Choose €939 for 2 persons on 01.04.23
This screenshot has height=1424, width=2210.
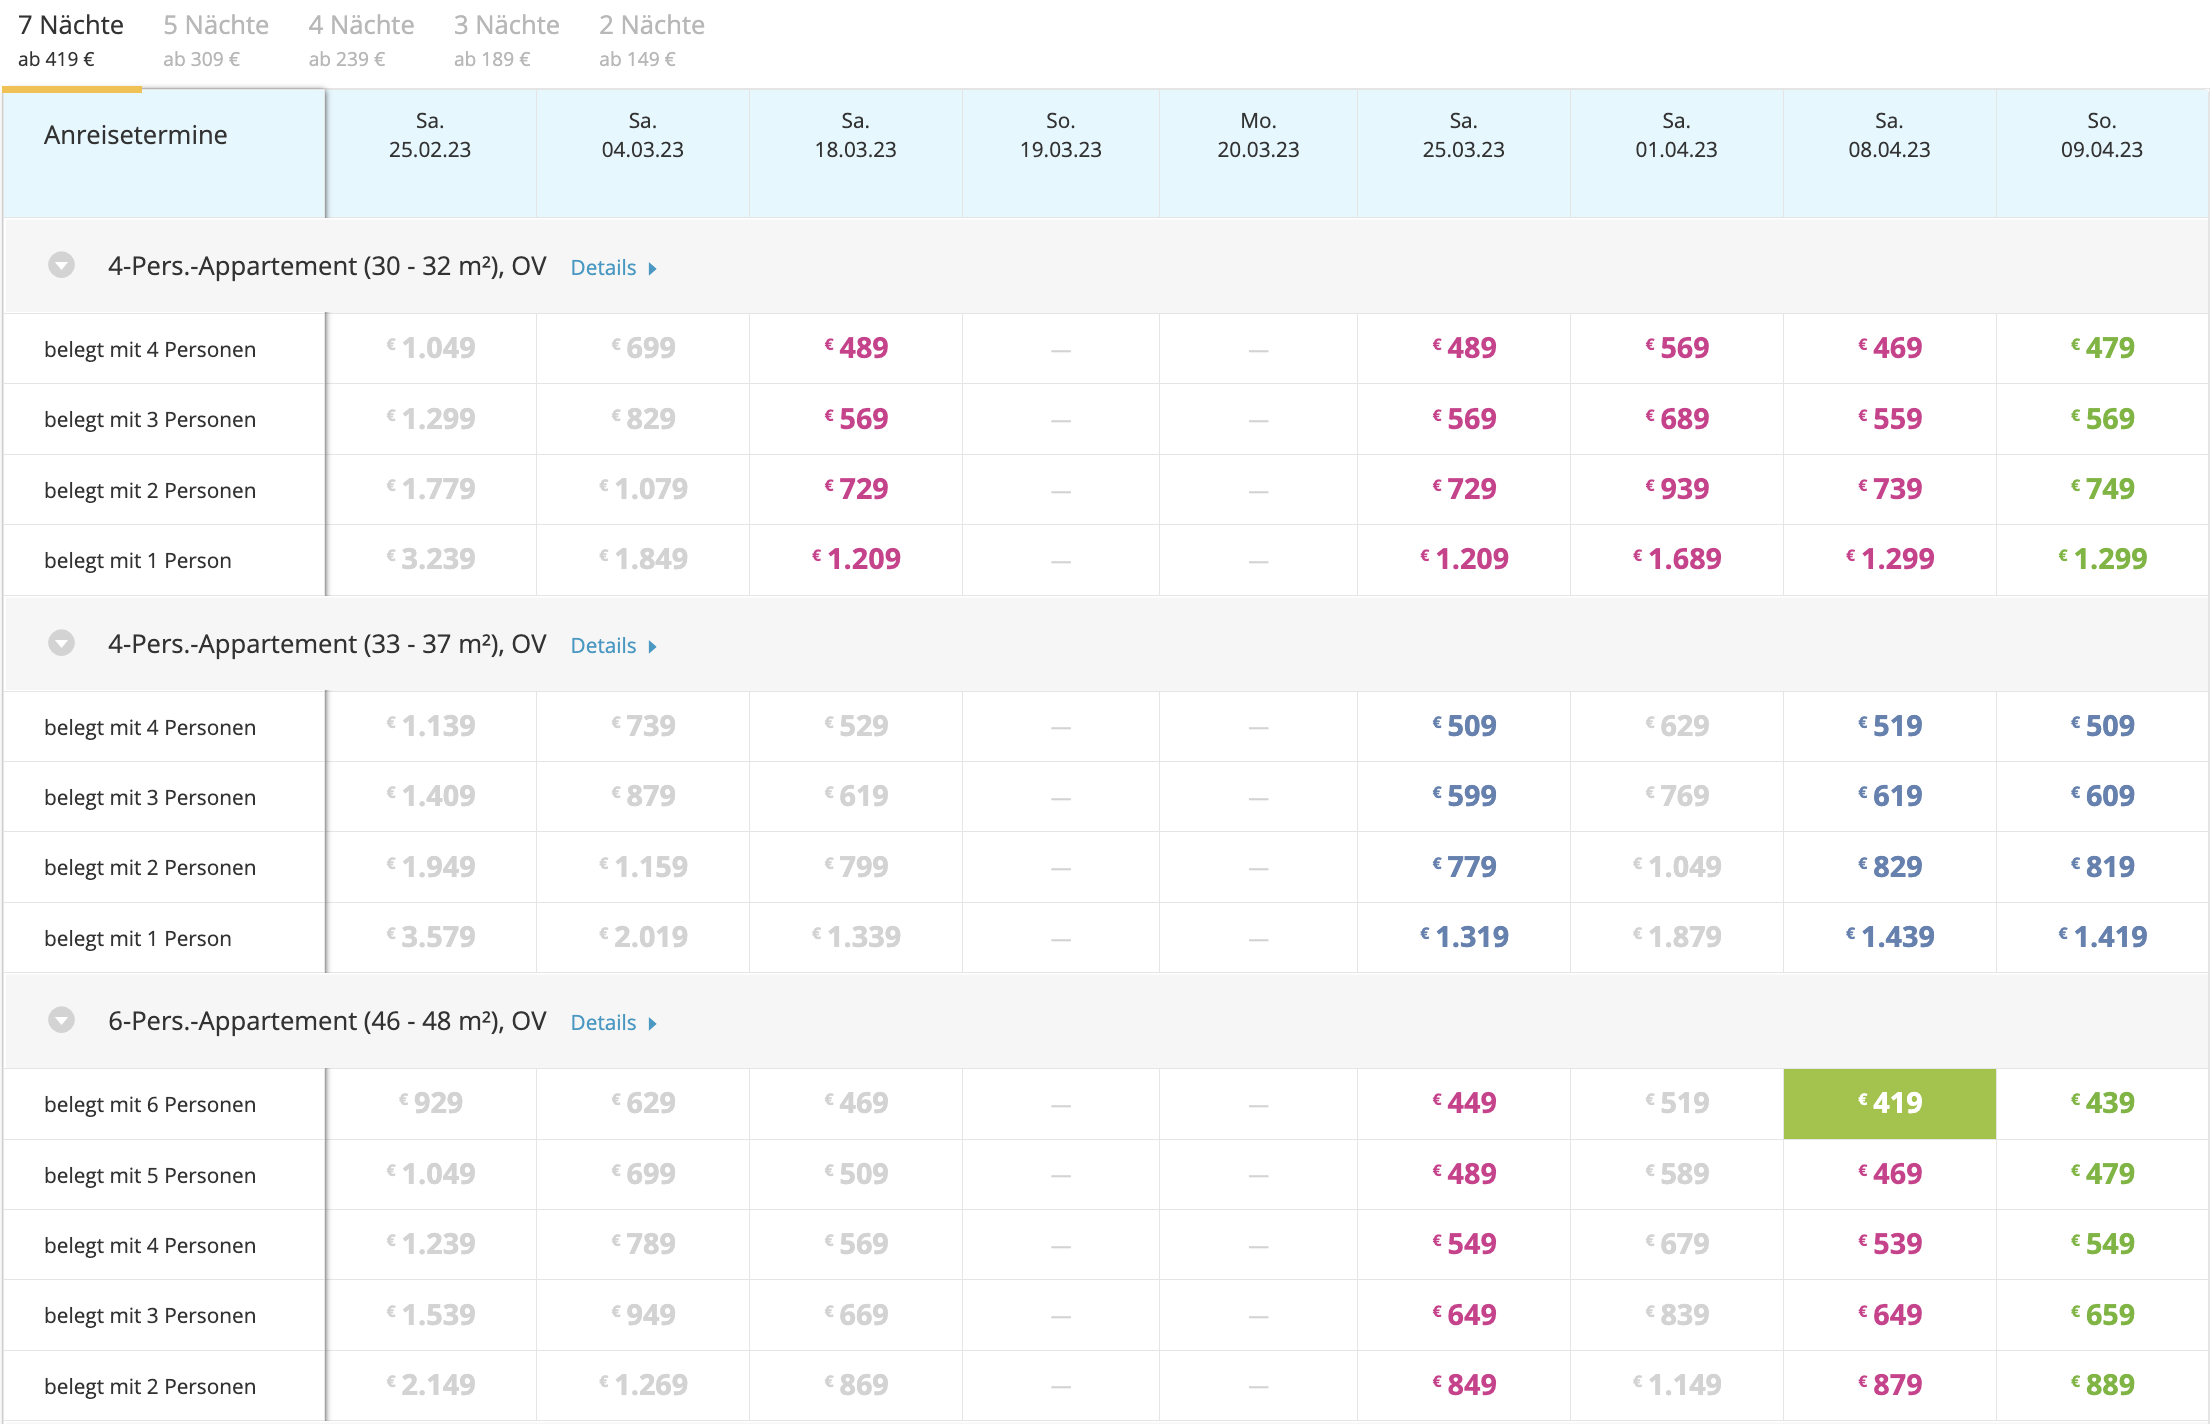click(x=1676, y=489)
